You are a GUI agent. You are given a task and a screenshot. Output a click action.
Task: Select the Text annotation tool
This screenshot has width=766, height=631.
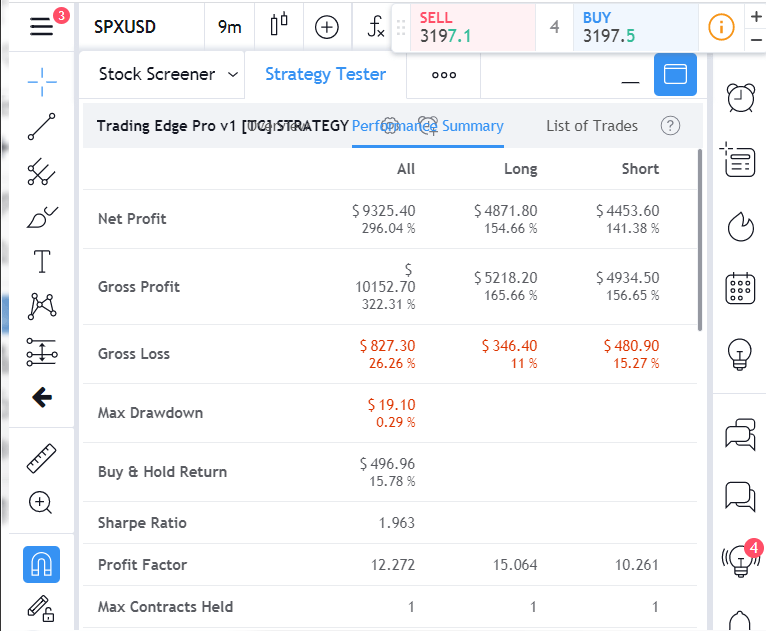pyautogui.click(x=41, y=262)
